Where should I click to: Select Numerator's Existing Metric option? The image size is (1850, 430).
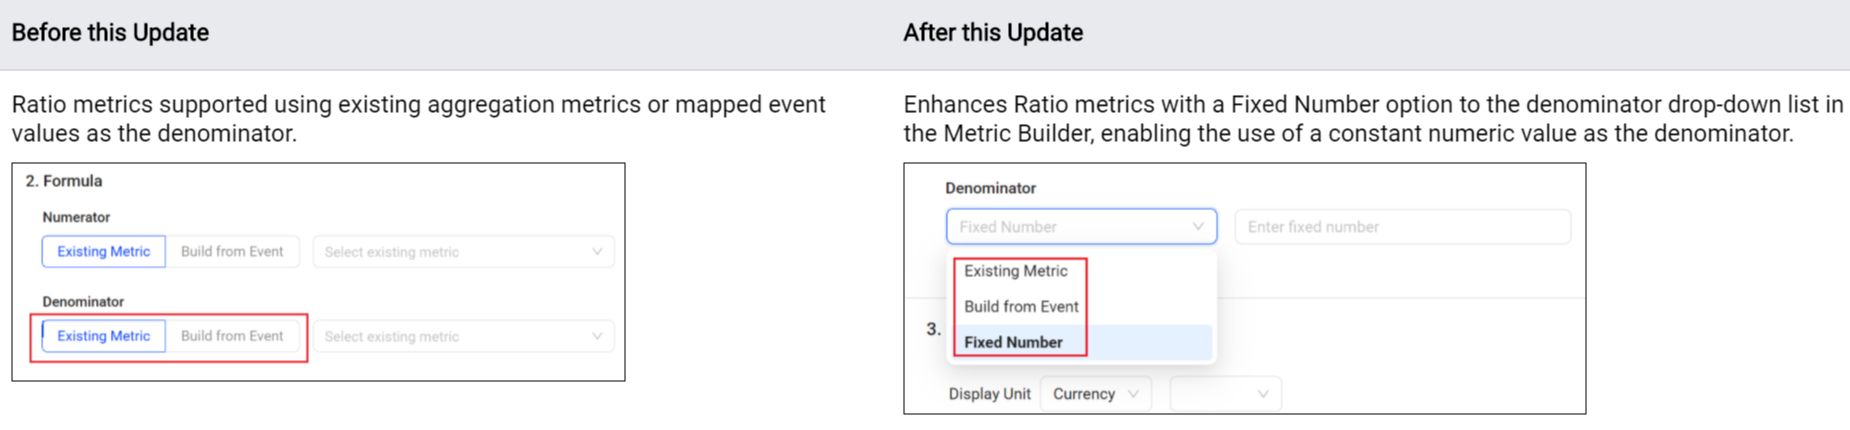tap(103, 252)
